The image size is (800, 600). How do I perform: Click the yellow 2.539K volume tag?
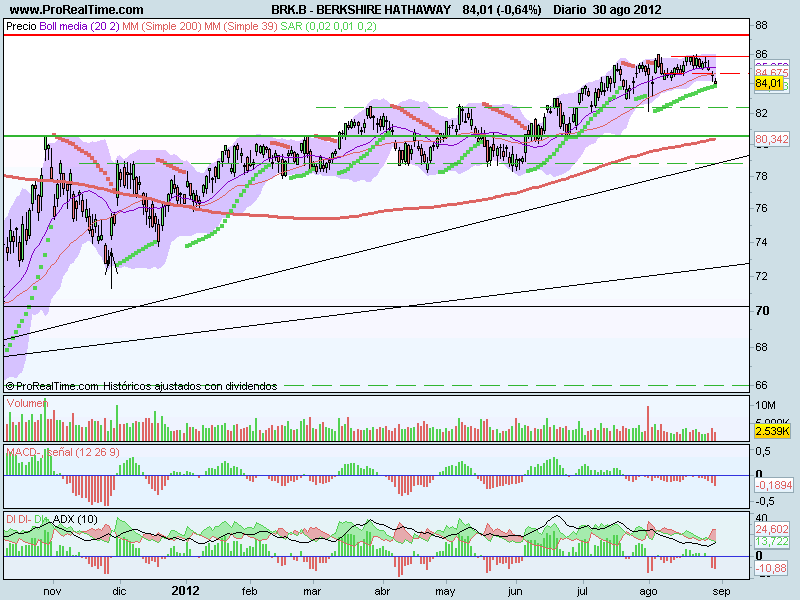pyautogui.click(x=772, y=431)
